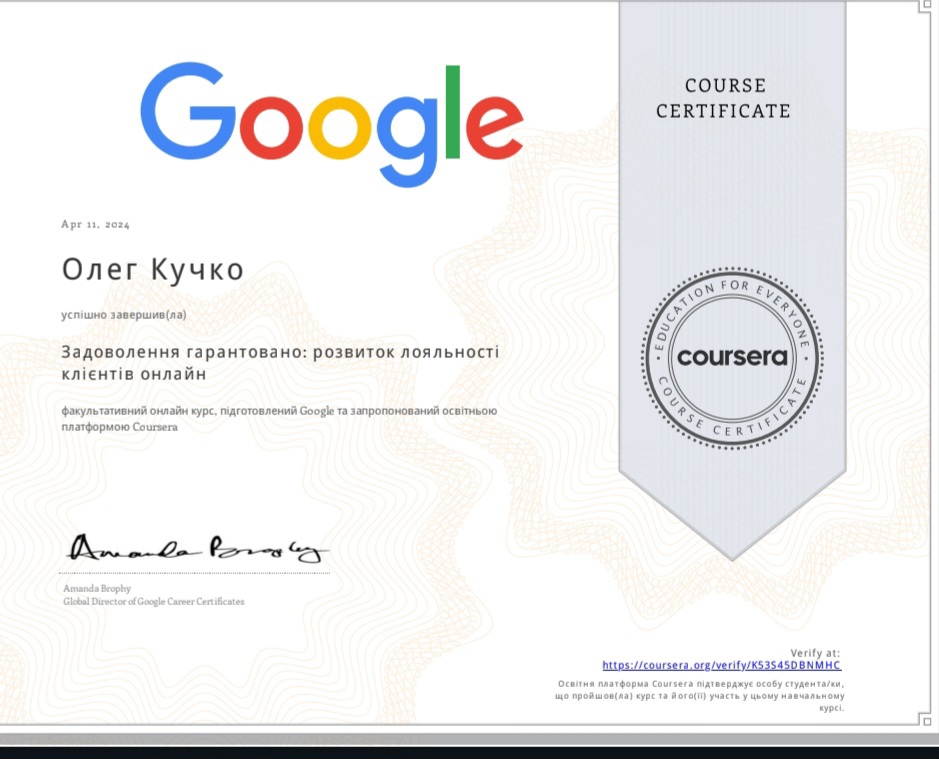Click the Google logo
939x759 pixels.
point(332,124)
